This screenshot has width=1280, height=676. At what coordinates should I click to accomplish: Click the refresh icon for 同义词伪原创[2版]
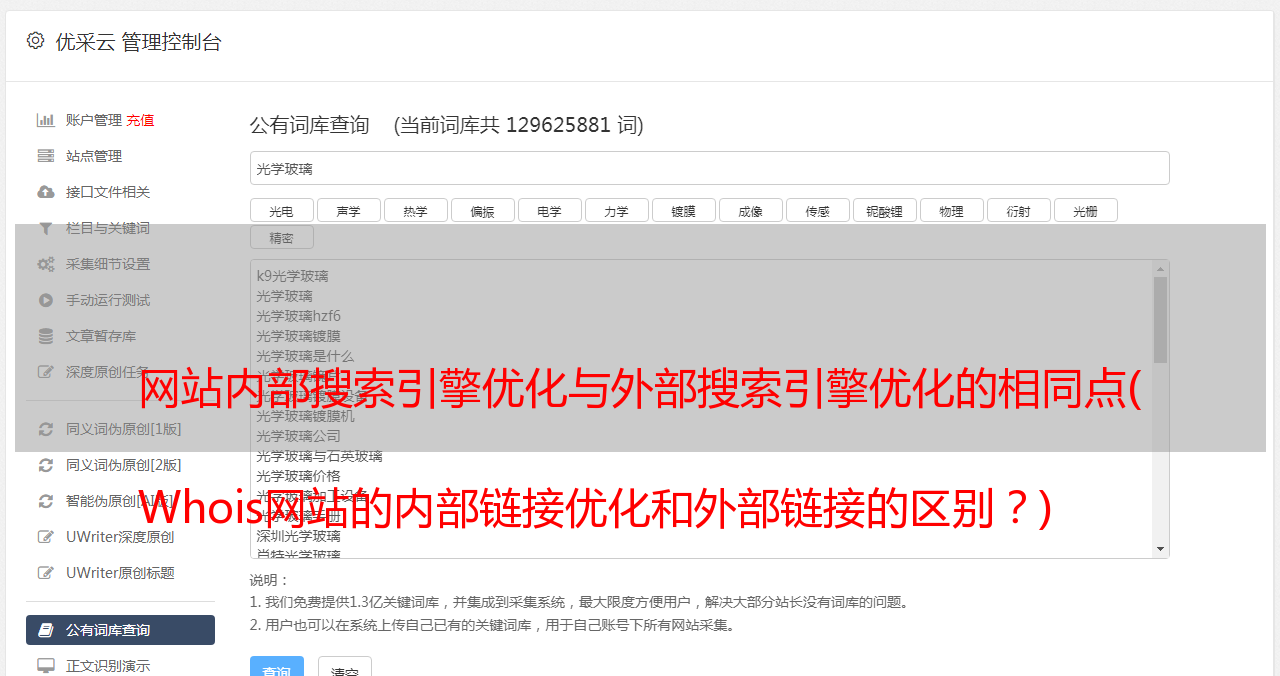[x=46, y=465]
